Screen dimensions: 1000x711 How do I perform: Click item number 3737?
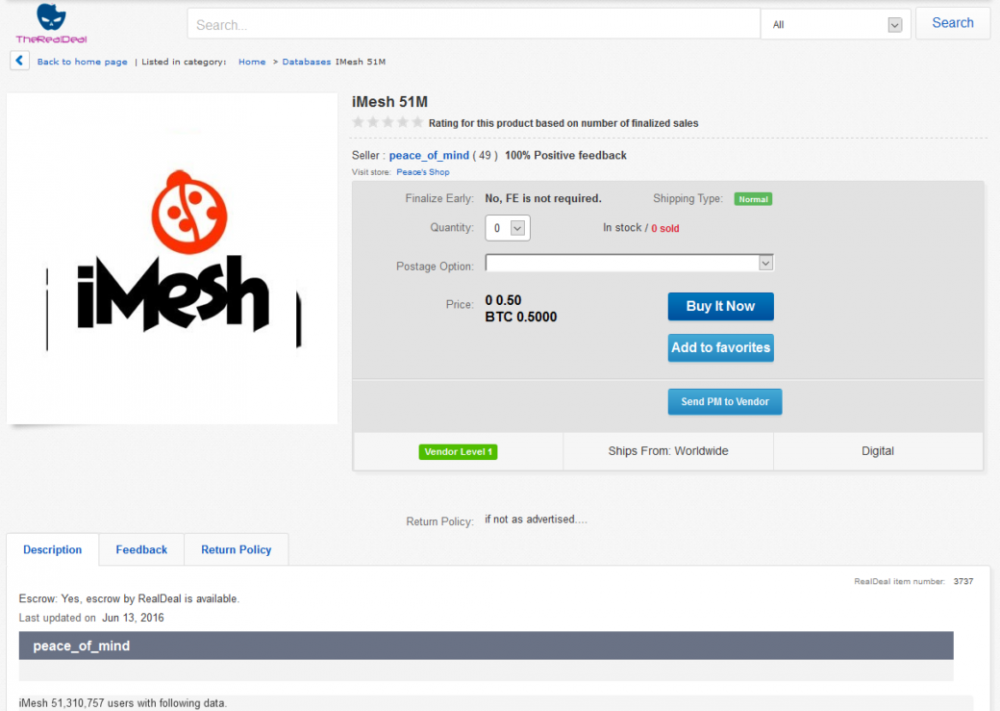963,581
